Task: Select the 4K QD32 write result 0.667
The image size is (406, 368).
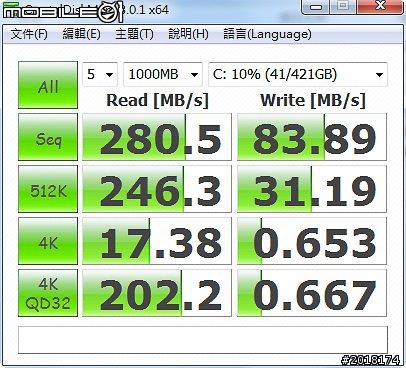Action: [312, 293]
